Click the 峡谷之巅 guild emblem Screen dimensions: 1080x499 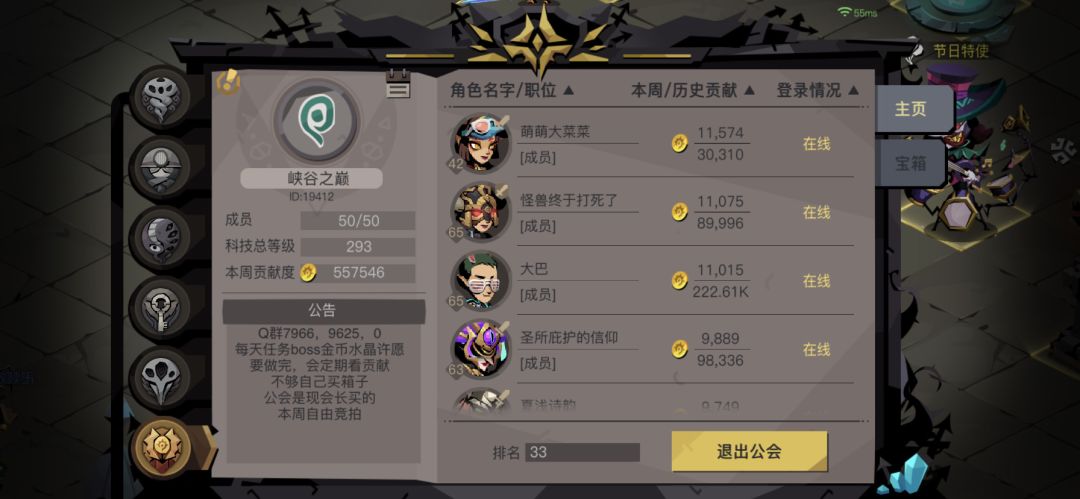point(316,121)
